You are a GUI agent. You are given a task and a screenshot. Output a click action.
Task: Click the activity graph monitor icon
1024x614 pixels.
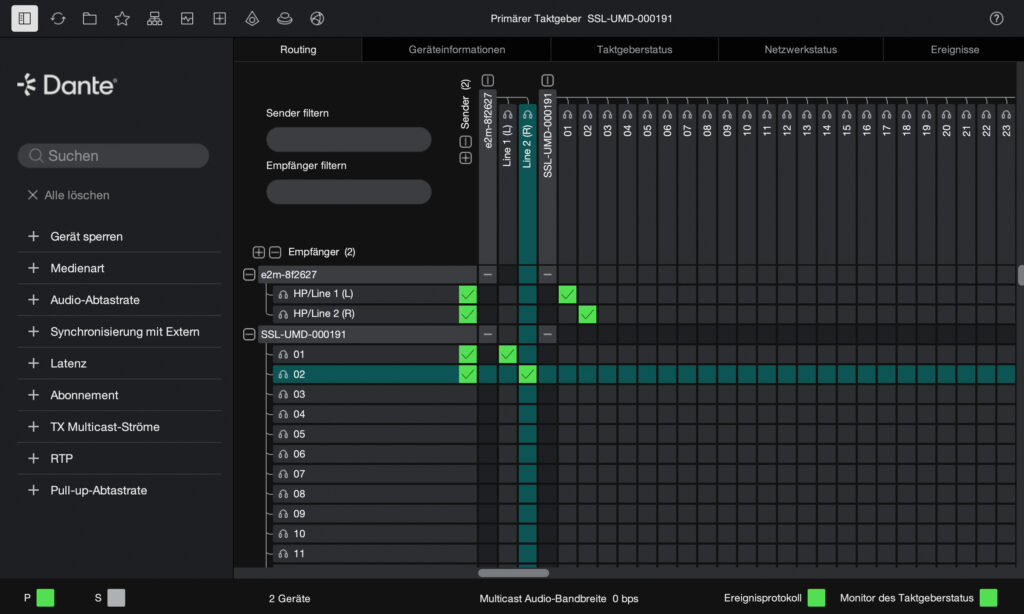coord(187,18)
